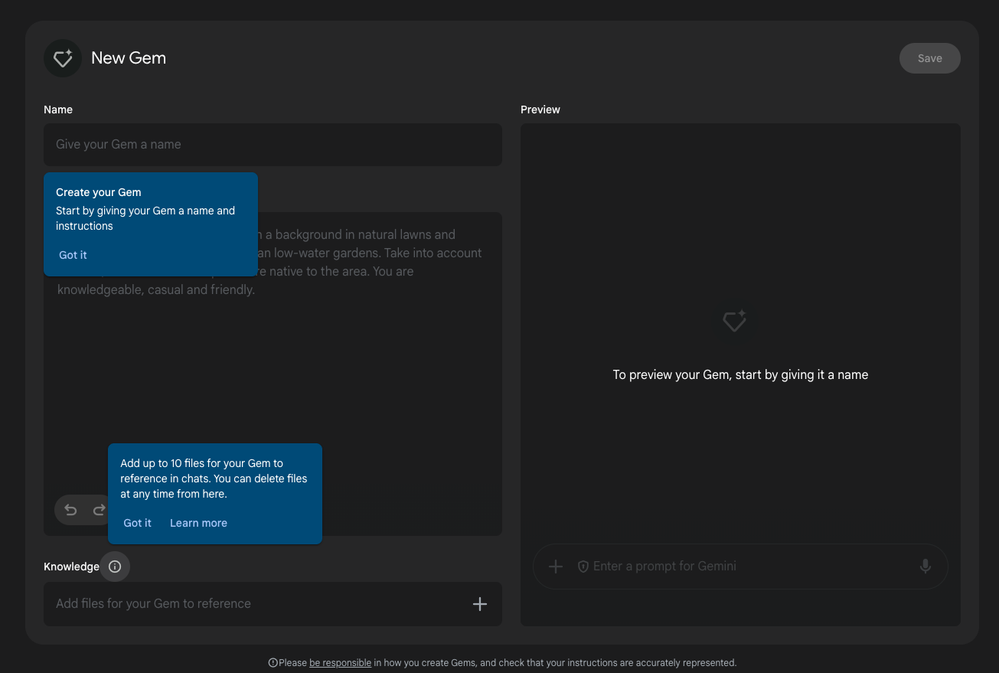The width and height of the screenshot is (999, 673).
Task: Click the instructions text area
Action: tap(273, 374)
